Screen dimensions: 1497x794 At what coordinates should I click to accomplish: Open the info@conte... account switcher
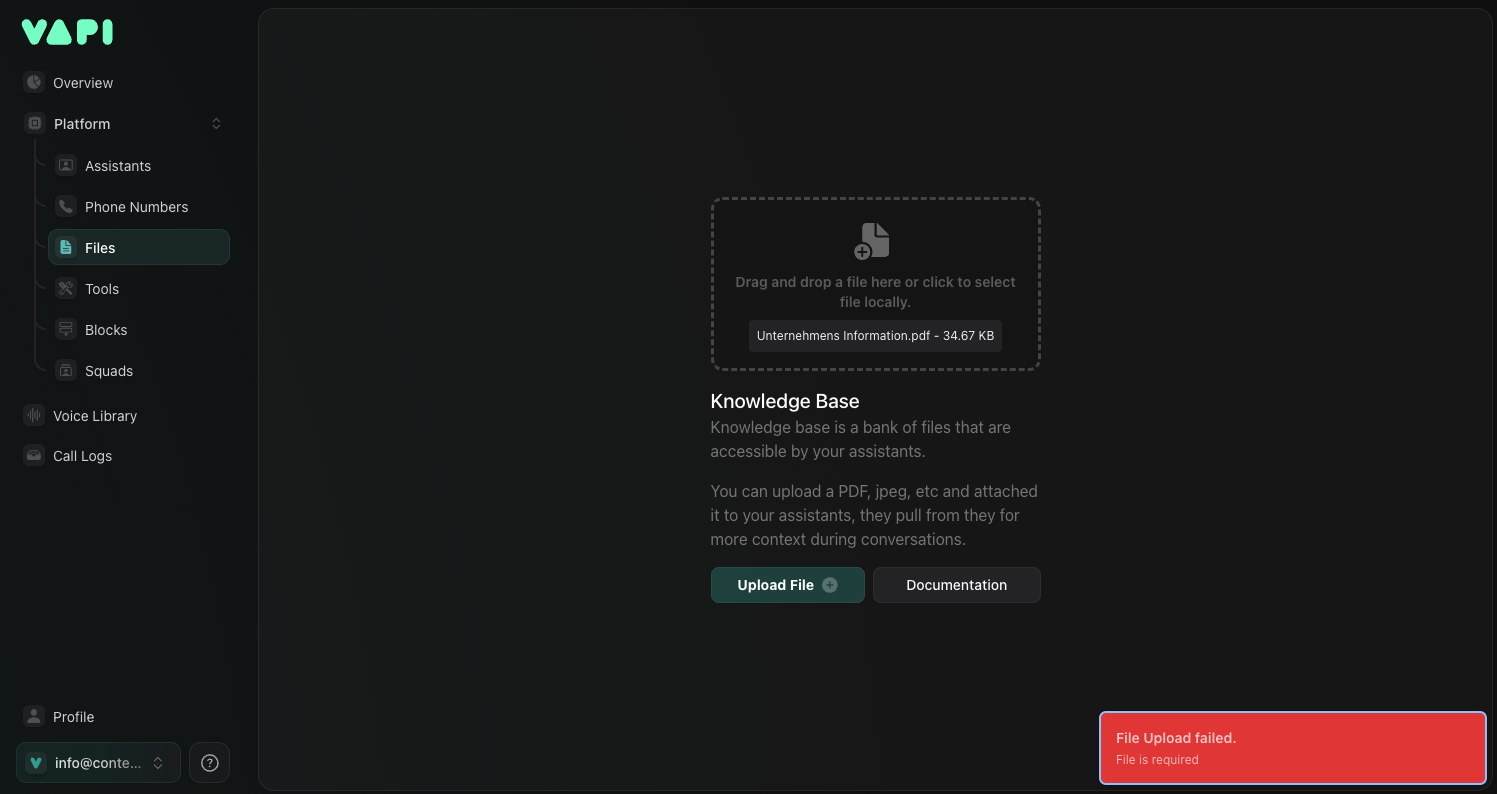(98, 763)
